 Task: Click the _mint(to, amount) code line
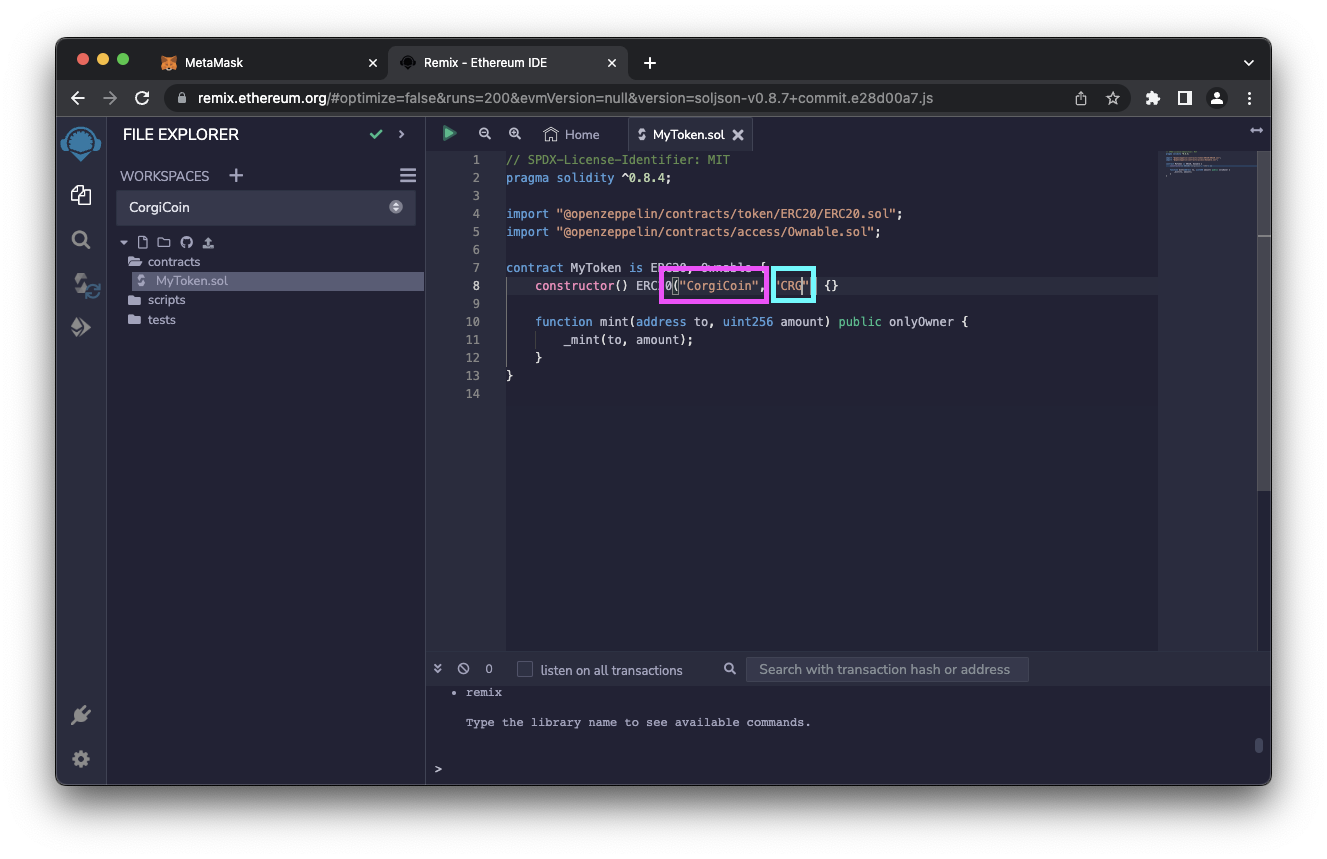click(x=628, y=340)
